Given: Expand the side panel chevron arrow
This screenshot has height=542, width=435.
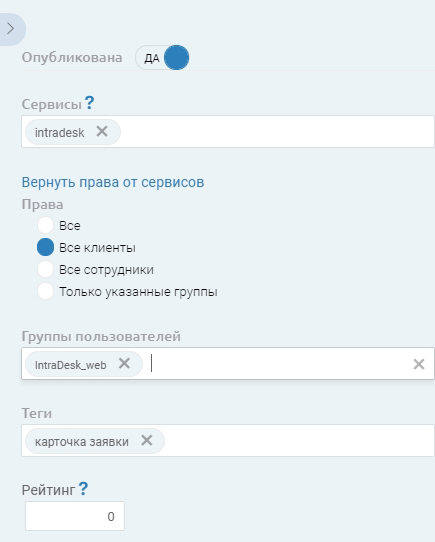Looking at the screenshot, I should click(11, 29).
